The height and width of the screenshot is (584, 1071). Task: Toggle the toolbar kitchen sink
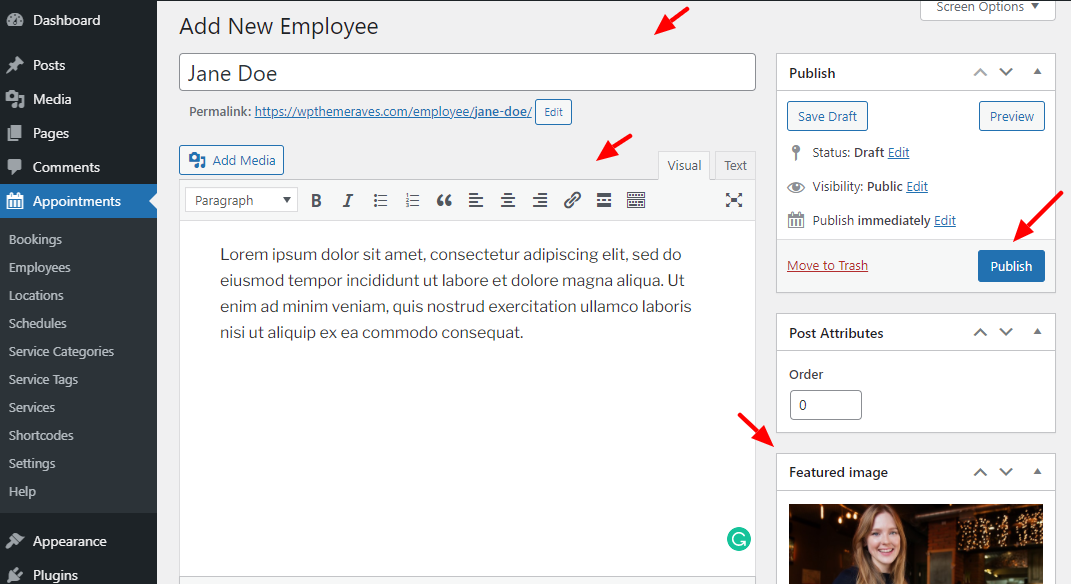(x=636, y=200)
